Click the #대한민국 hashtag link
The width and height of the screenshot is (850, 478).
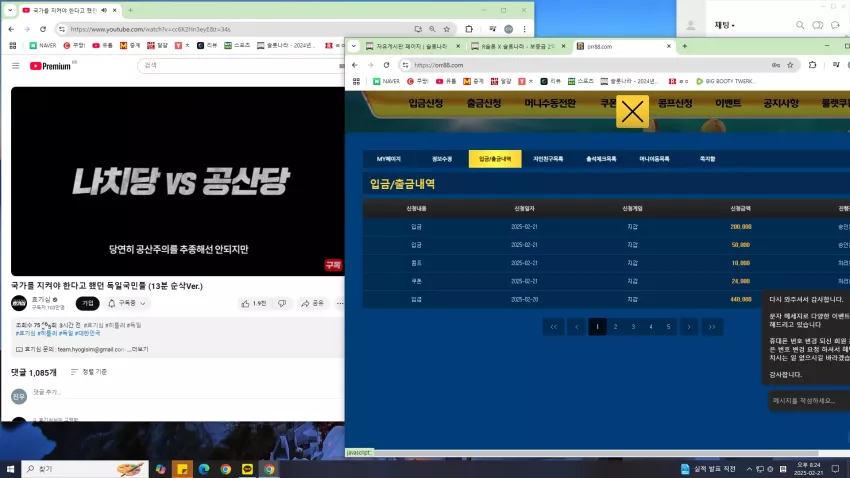click(x=87, y=333)
